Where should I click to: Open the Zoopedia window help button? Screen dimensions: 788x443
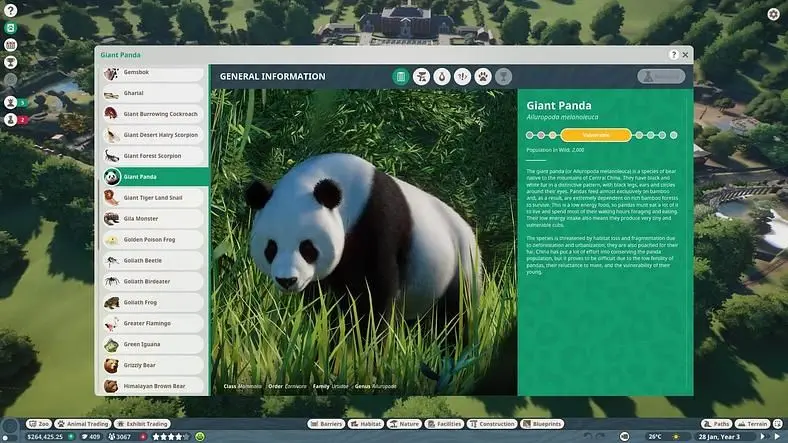coord(673,55)
